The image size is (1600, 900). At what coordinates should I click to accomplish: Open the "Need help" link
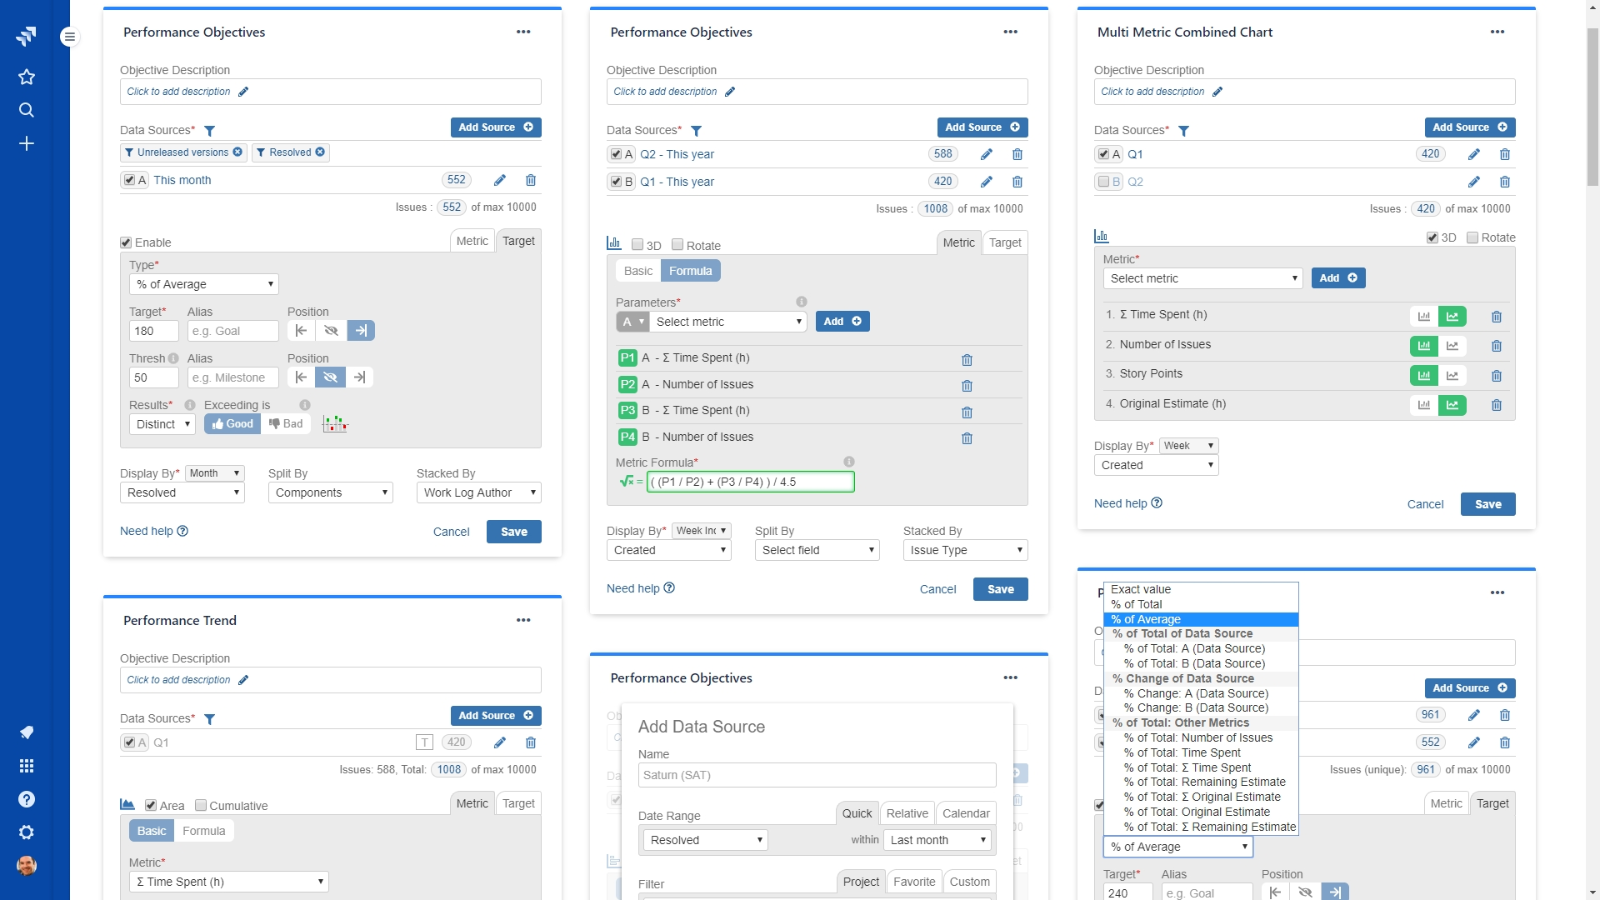(x=146, y=531)
